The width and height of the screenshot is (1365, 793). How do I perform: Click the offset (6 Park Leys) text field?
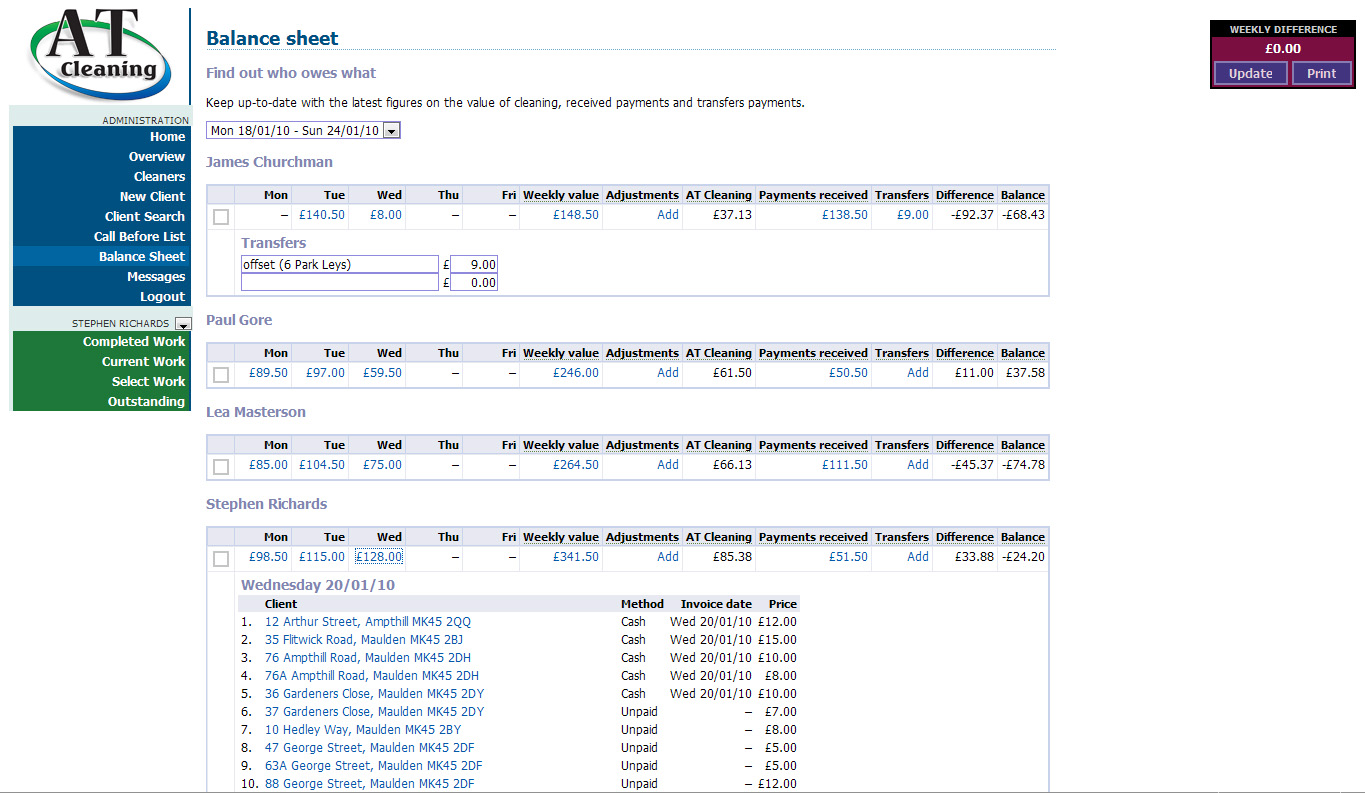point(339,265)
